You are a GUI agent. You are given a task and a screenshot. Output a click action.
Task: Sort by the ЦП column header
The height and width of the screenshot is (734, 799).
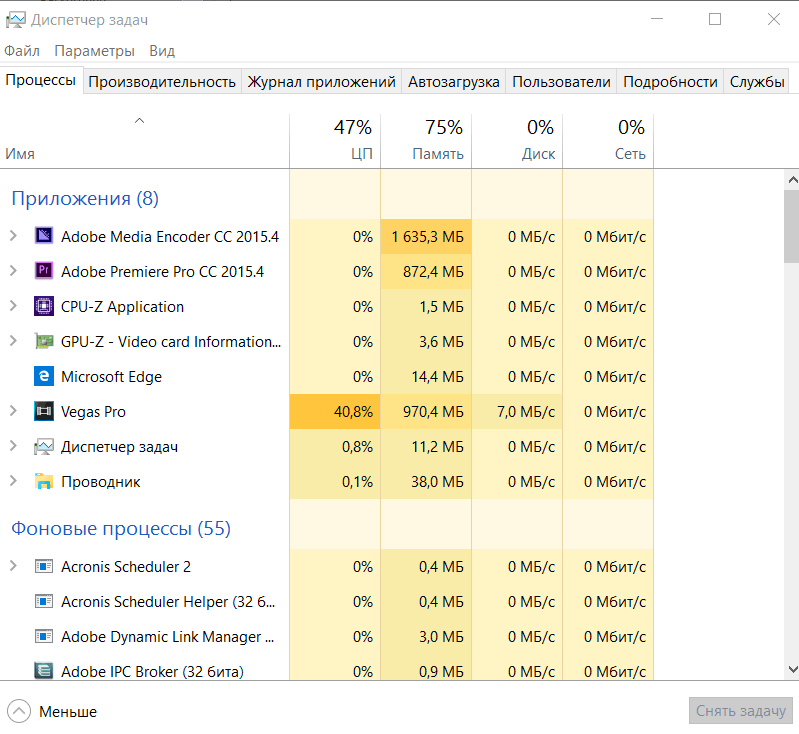335,141
